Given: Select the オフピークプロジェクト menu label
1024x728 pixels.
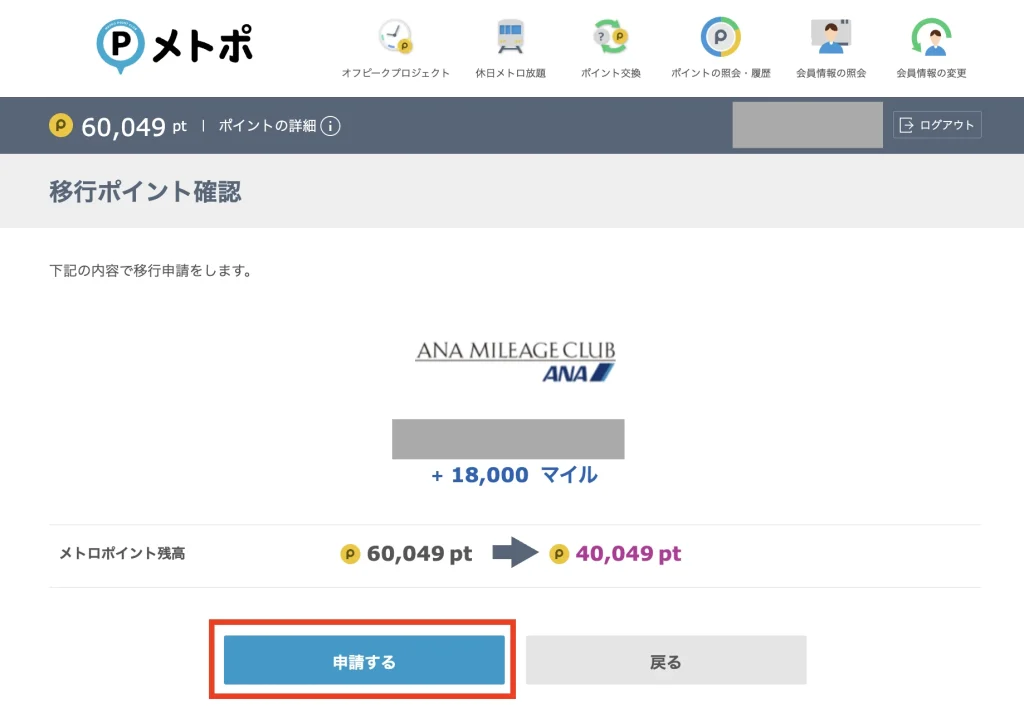Looking at the screenshot, I should (x=395, y=73).
